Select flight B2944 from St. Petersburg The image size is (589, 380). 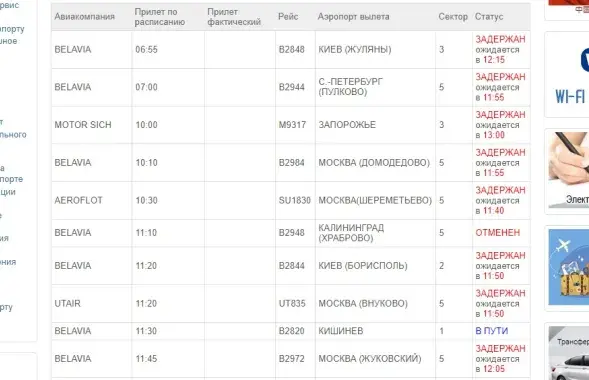pyautogui.click(x=291, y=87)
